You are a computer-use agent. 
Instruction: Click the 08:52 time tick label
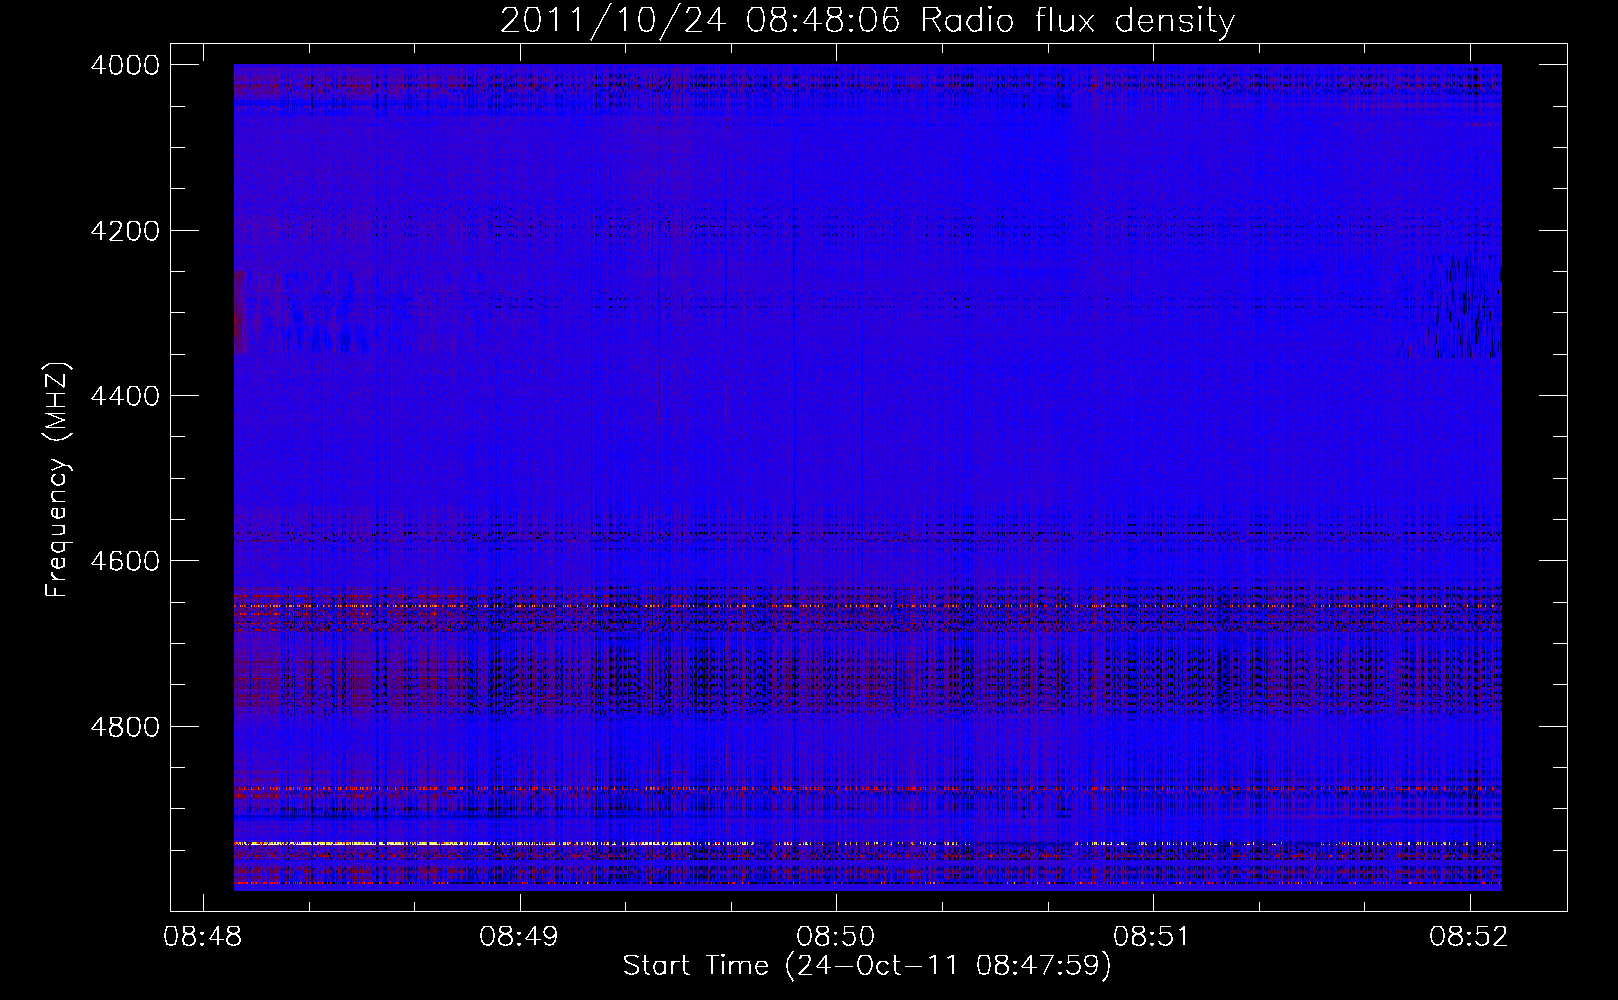point(1469,936)
